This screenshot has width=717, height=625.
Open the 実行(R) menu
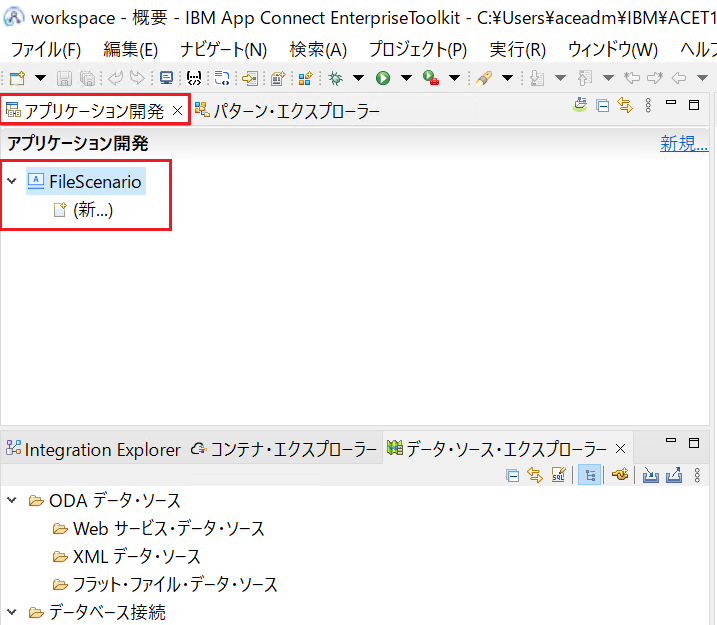point(518,49)
